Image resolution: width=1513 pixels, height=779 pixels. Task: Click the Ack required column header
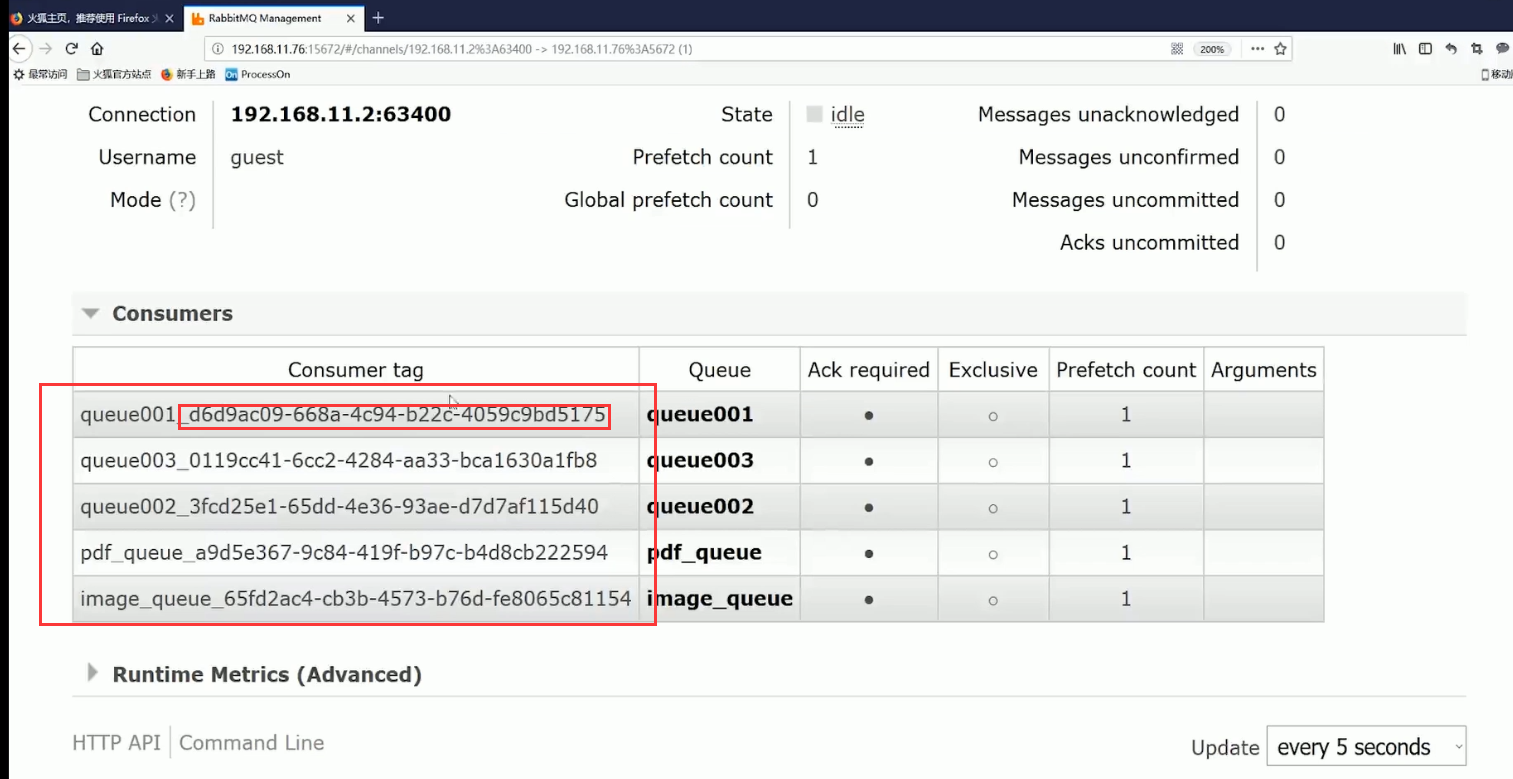pyautogui.click(x=869, y=370)
